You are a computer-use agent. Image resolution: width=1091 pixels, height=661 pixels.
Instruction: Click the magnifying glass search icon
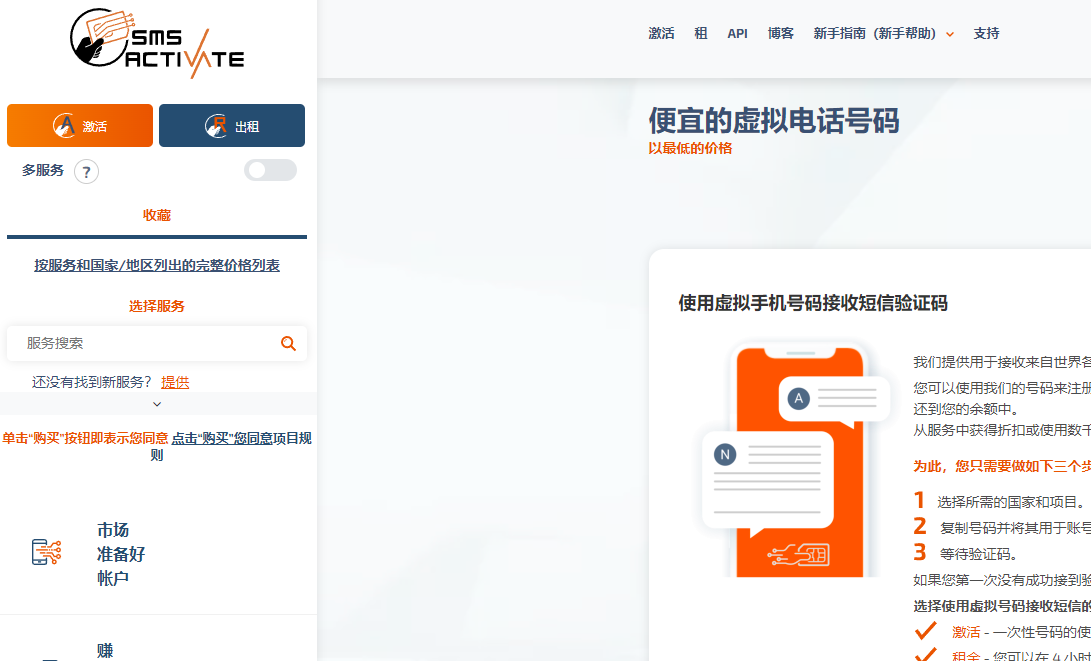point(288,343)
